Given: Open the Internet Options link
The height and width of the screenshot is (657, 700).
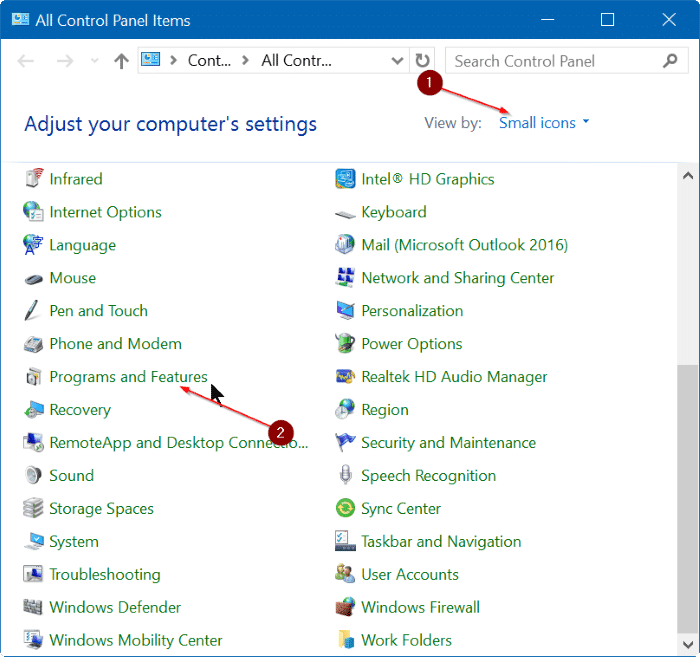Looking at the screenshot, I should pyautogui.click(x=105, y=212).
